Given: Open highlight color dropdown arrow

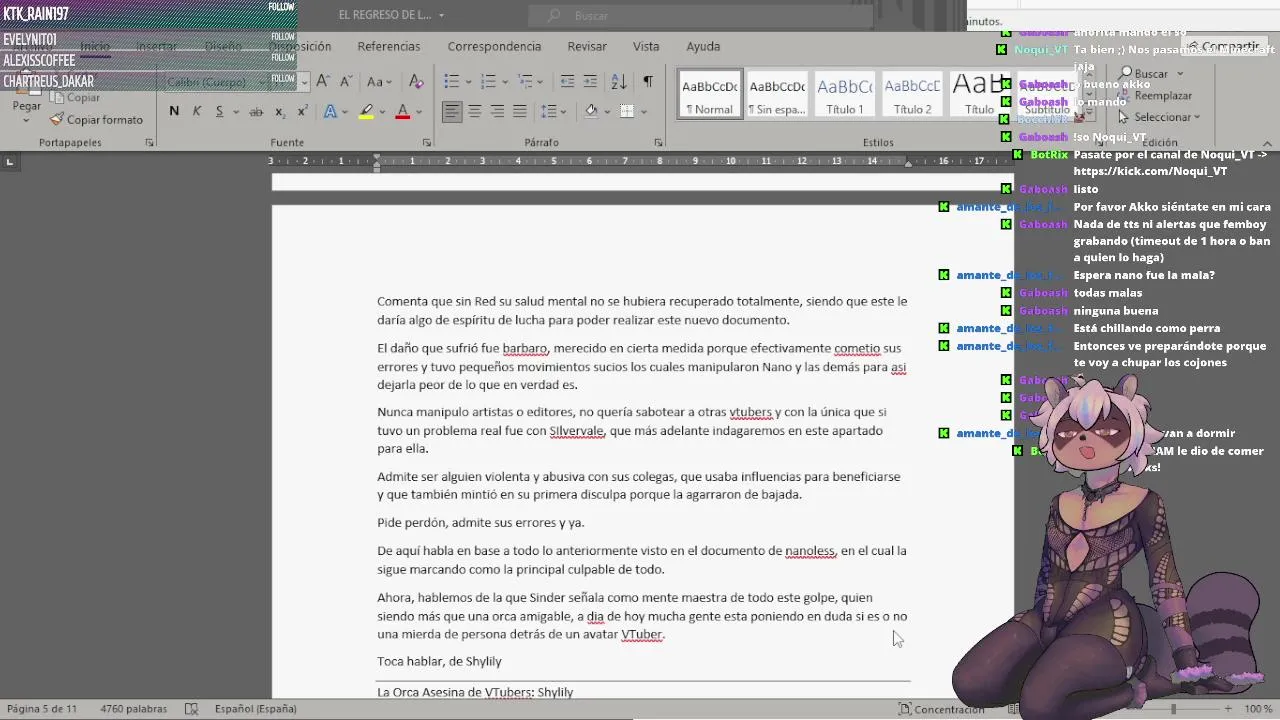Looking at the screenshot, I should click(x=382, y=111).
